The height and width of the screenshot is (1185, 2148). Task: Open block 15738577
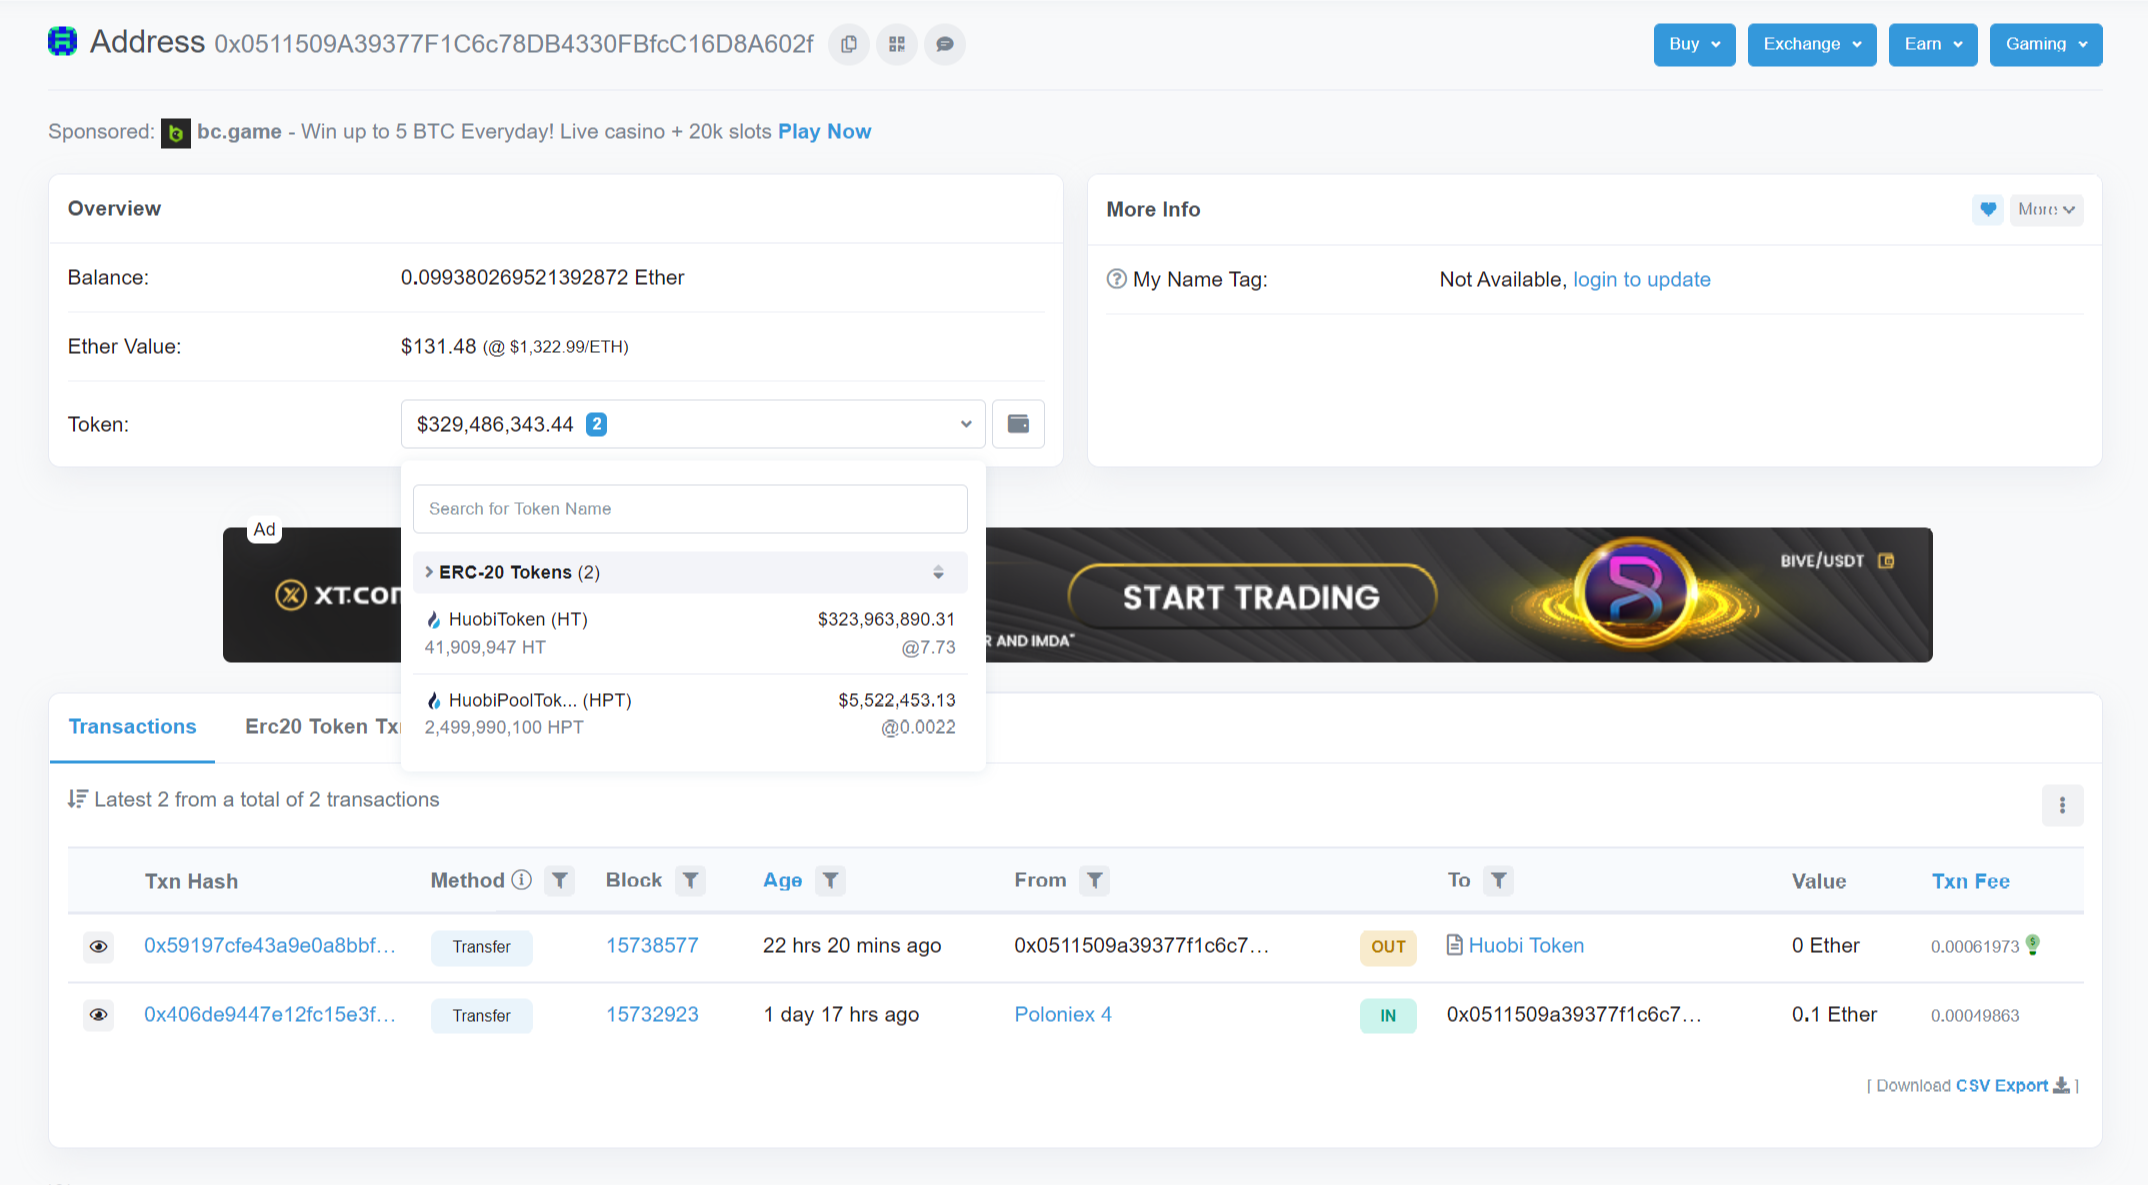[652, 946]
